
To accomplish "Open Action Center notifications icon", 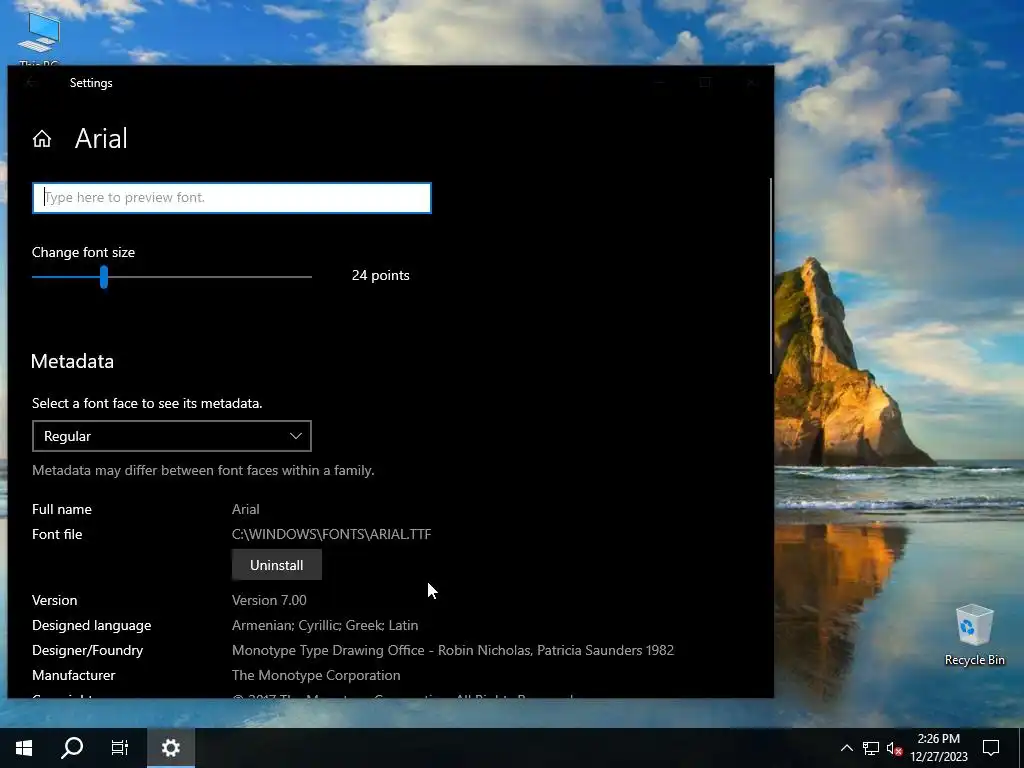I will (x=991, y=748).
